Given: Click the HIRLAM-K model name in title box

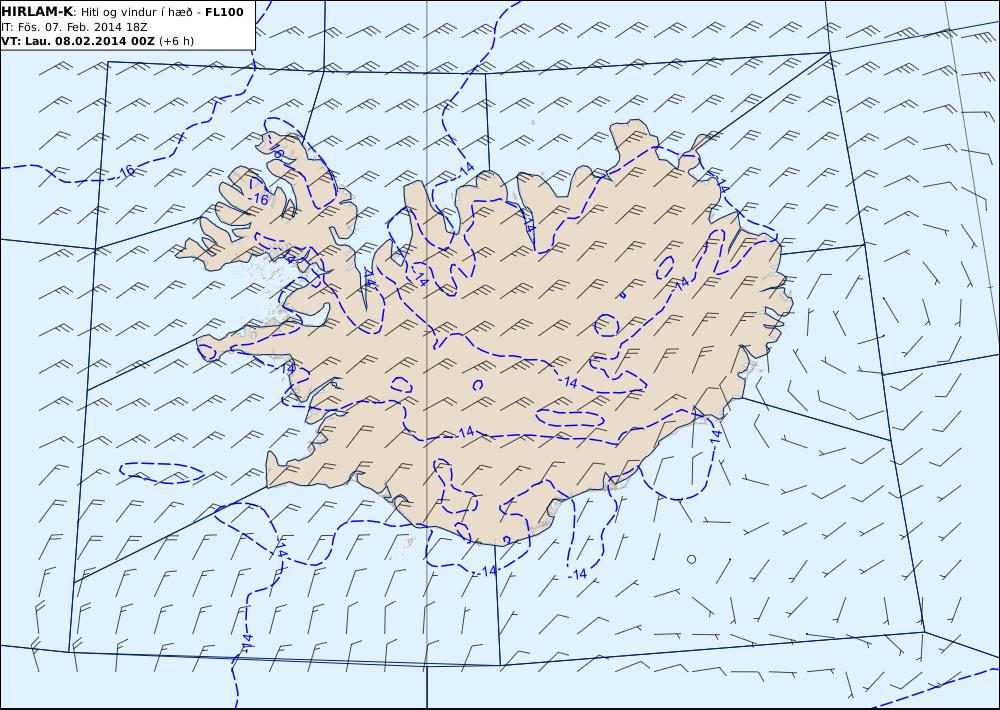Looking at the screenshot, I should [37, 12].
